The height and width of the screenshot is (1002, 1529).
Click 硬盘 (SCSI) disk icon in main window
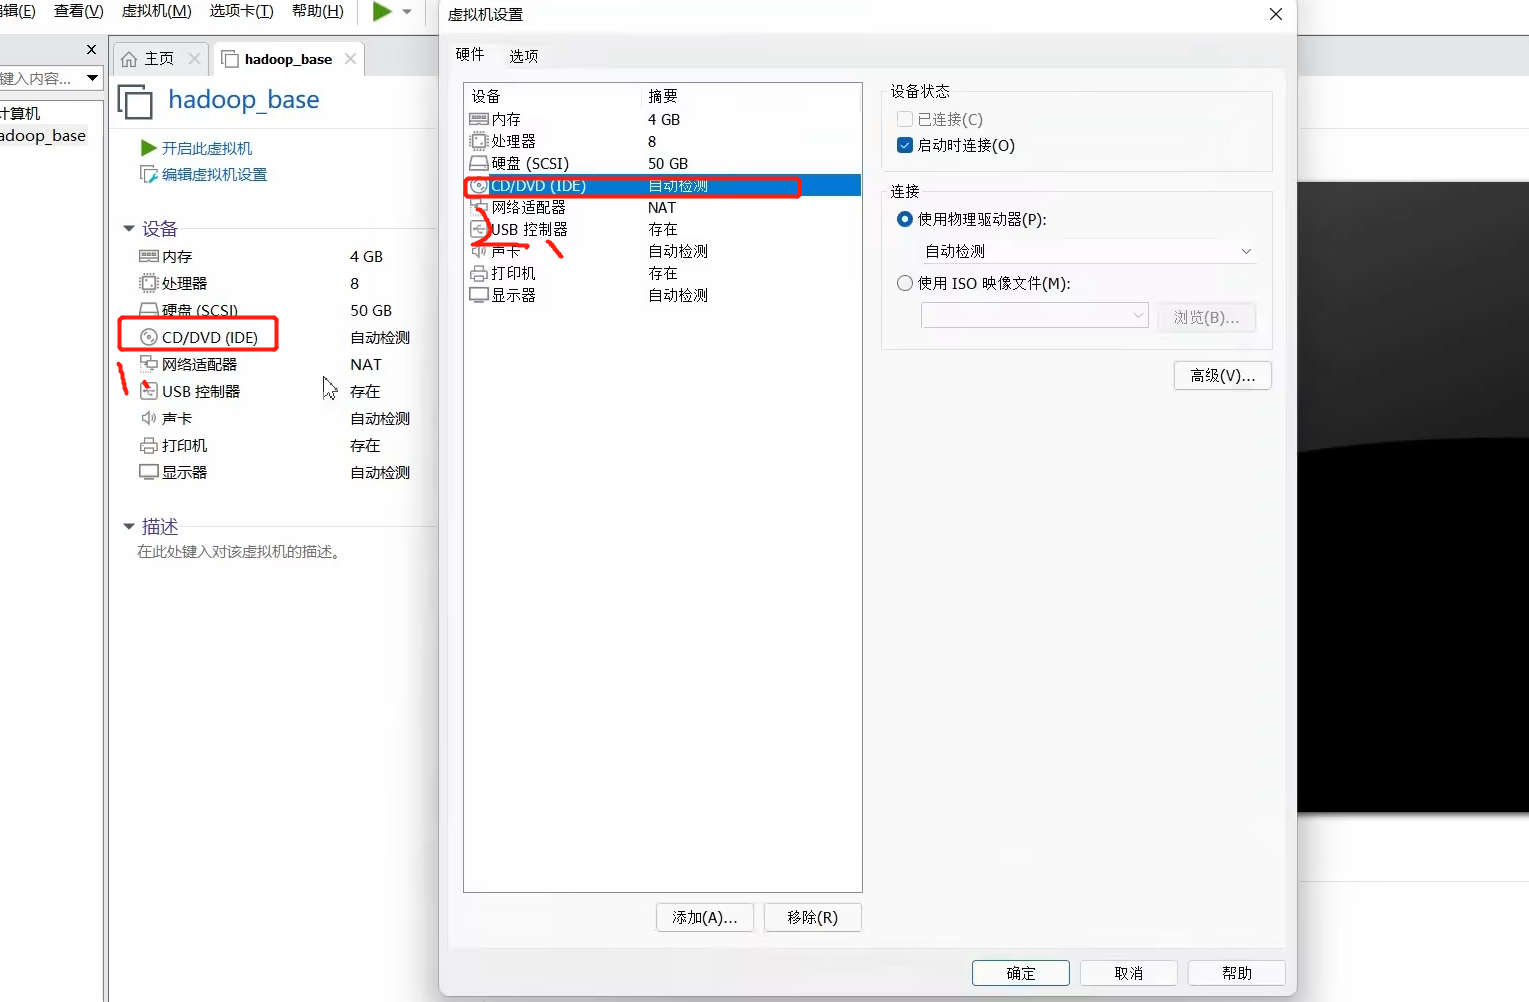click(x=149, y=310)
